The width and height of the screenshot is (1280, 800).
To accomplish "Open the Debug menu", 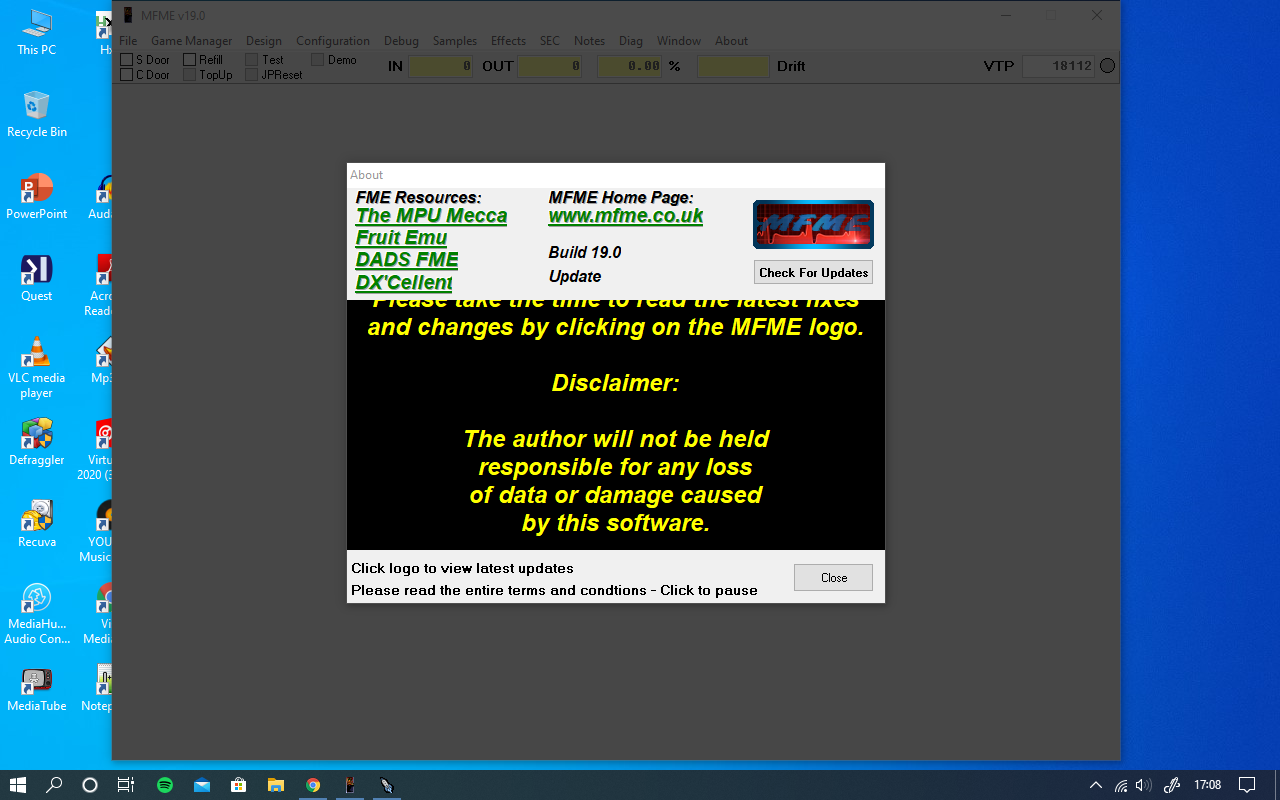I will pos(402,41).
